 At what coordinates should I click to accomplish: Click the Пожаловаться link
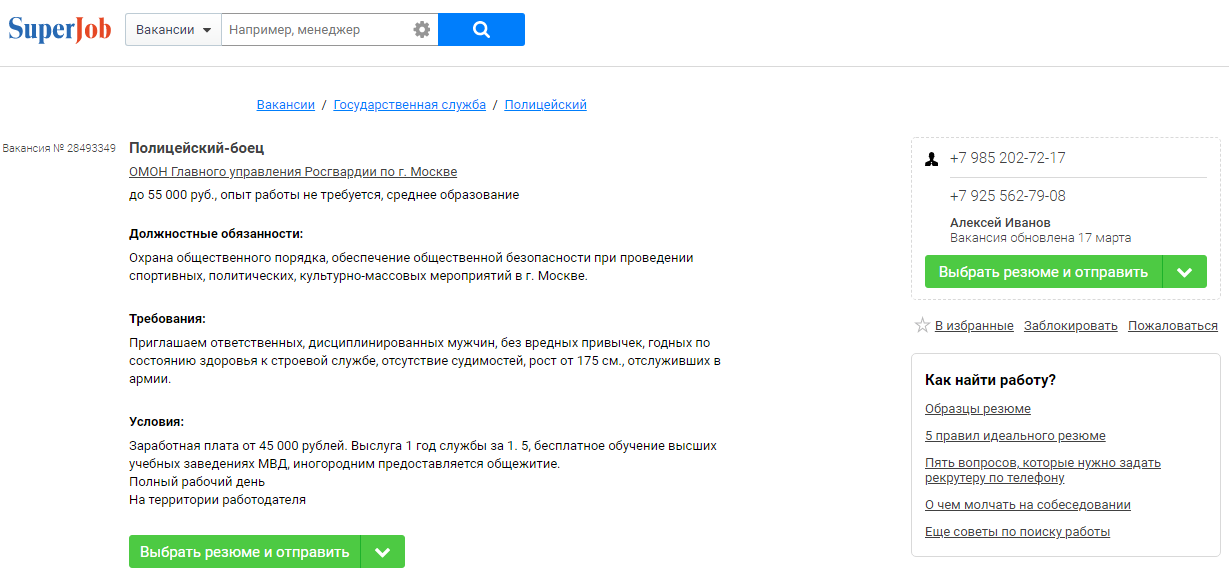click(1173, 326)
